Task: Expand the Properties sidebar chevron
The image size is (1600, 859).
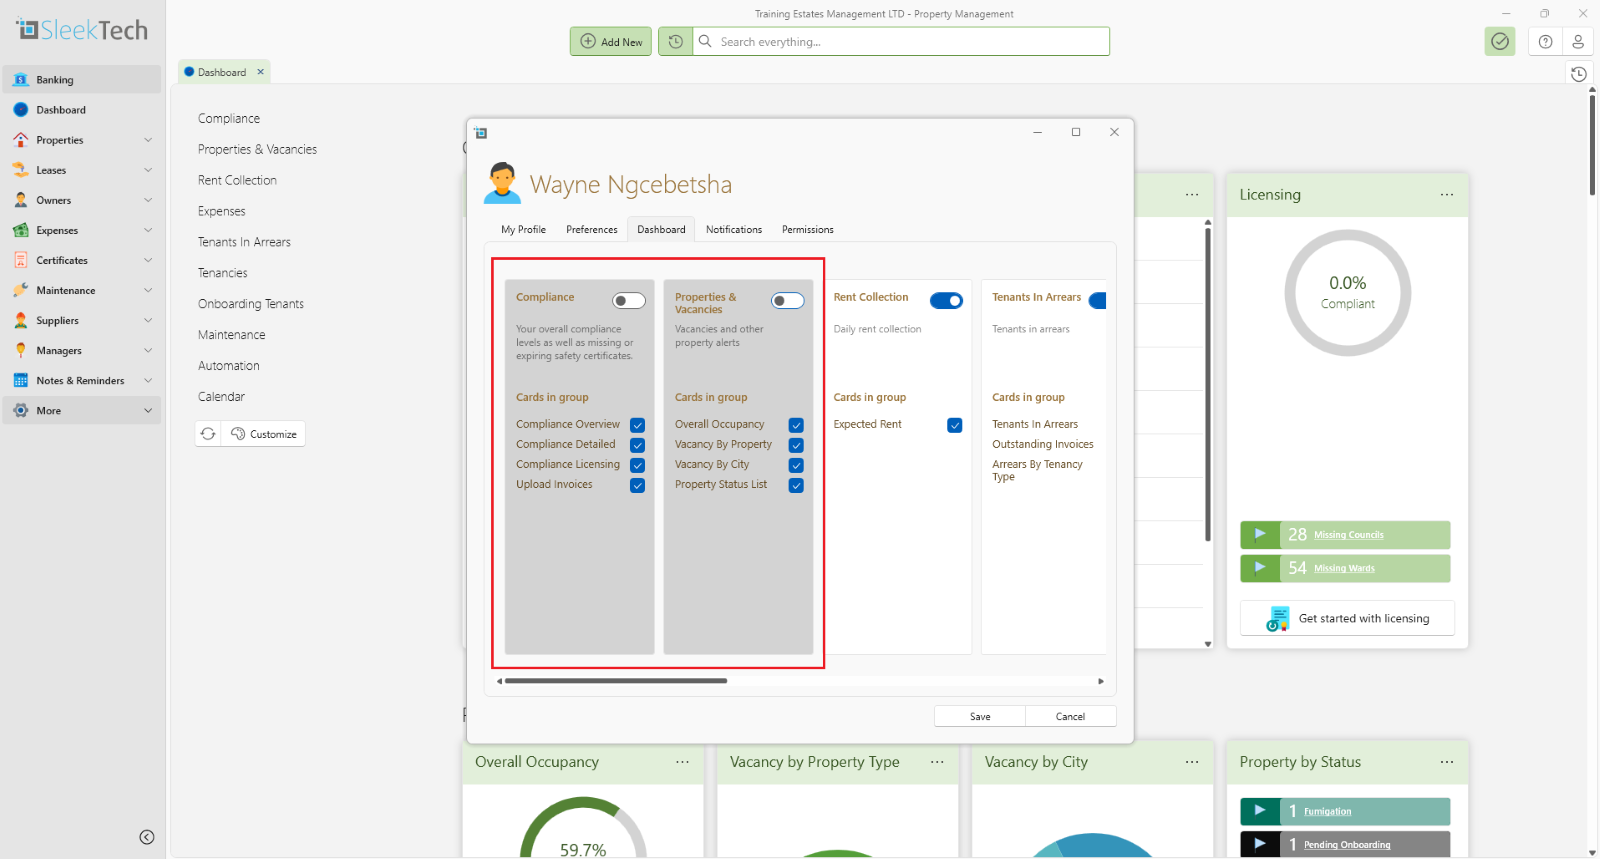Action: click(148, 140)
